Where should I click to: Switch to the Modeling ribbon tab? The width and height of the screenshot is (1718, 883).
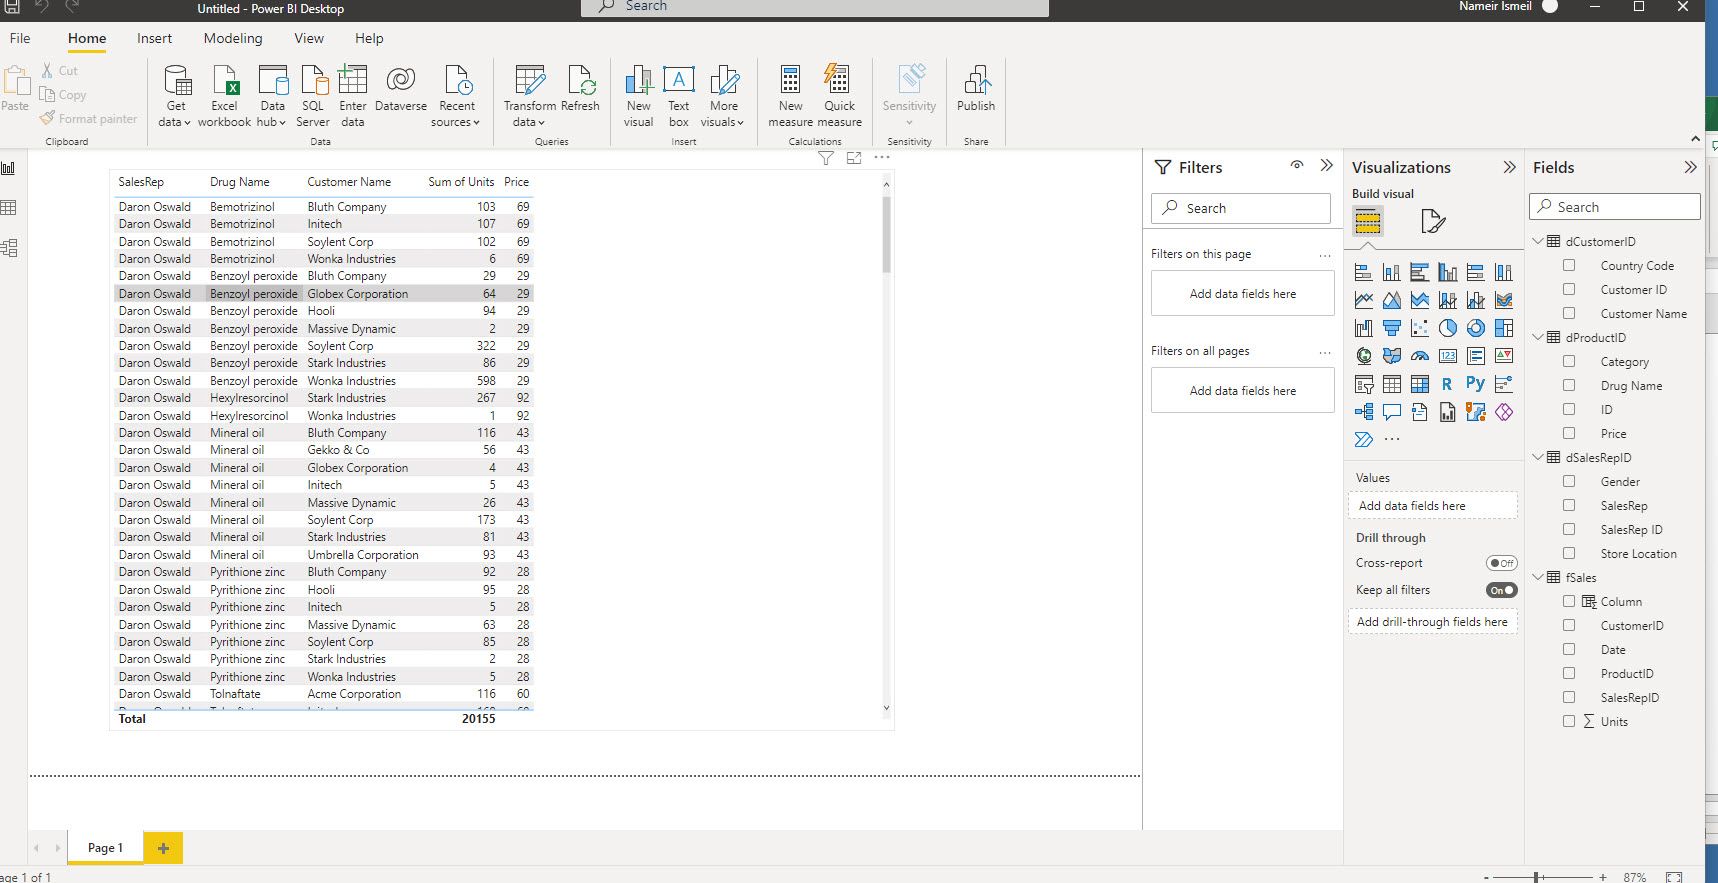tap(233, 38)
